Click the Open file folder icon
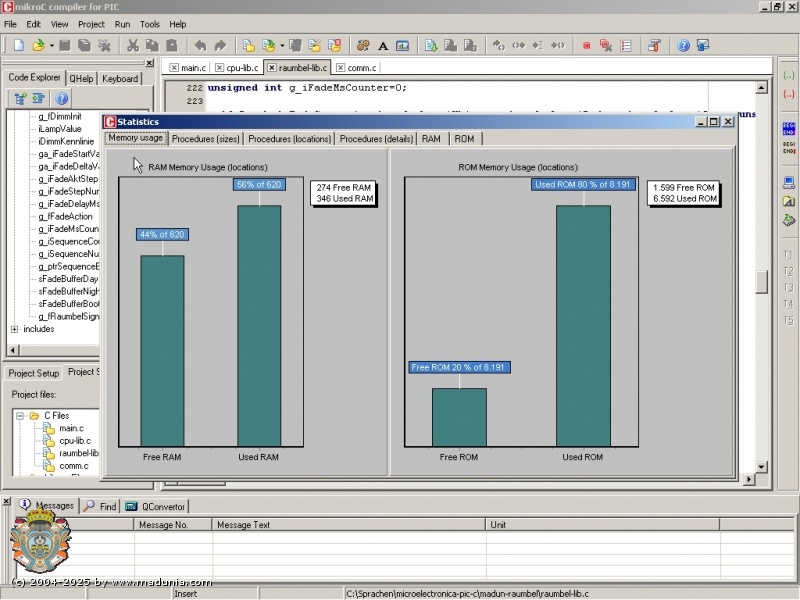The width and height of the screenshot is (800, 600). [x=38, y=45]
